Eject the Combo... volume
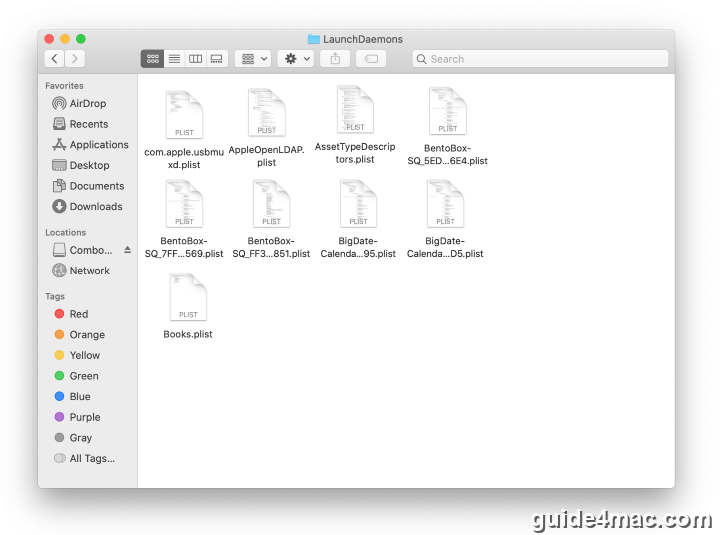 coord(128,250)
